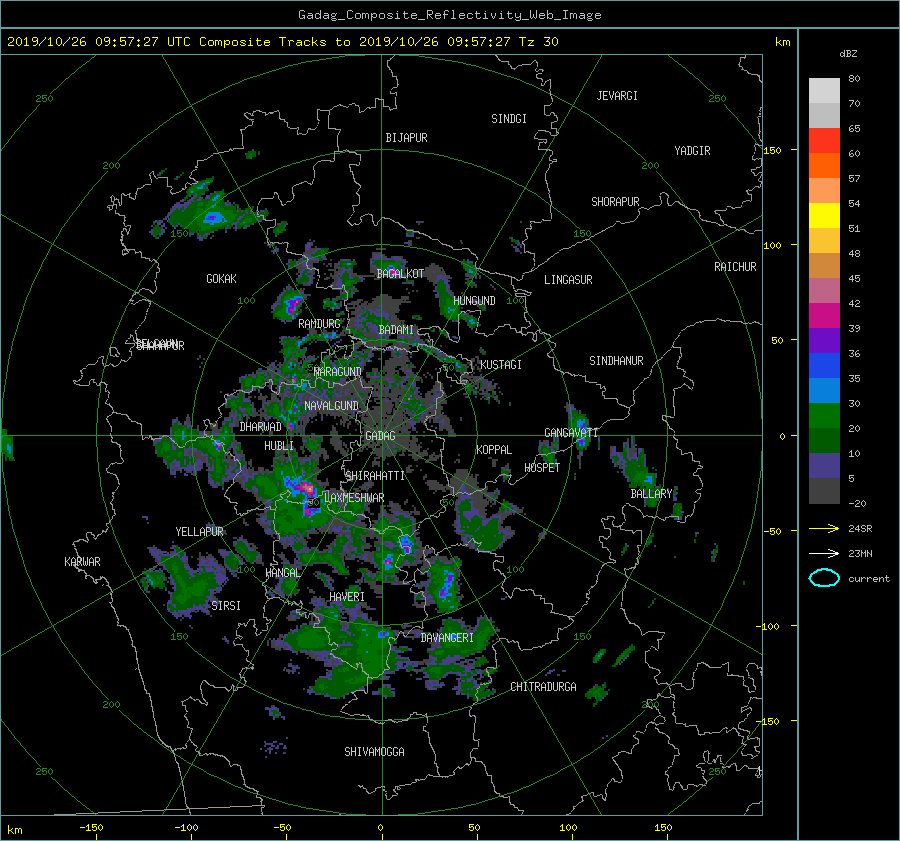Click the NARAGUND city label
This screenshot has width=900, height=841.
pos(338,372)
